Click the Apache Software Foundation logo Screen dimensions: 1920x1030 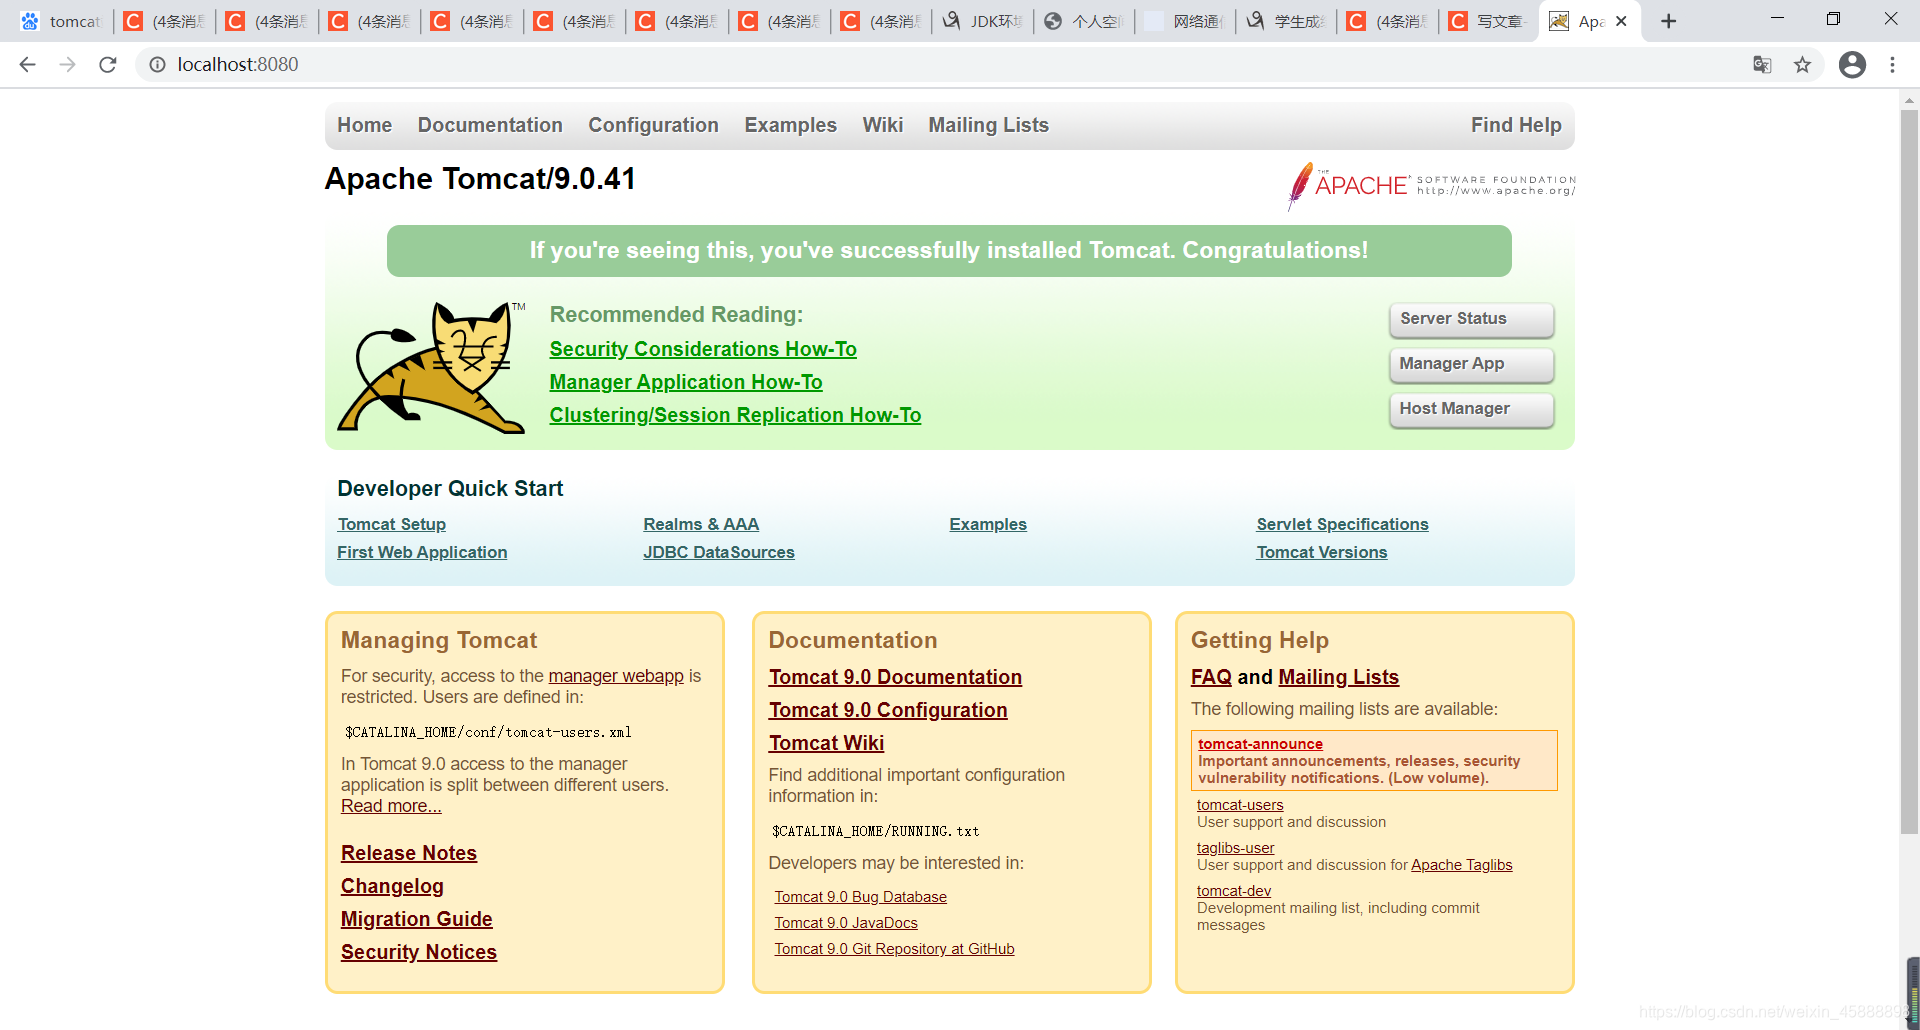pyautogui.click(x=1431, y=186)
